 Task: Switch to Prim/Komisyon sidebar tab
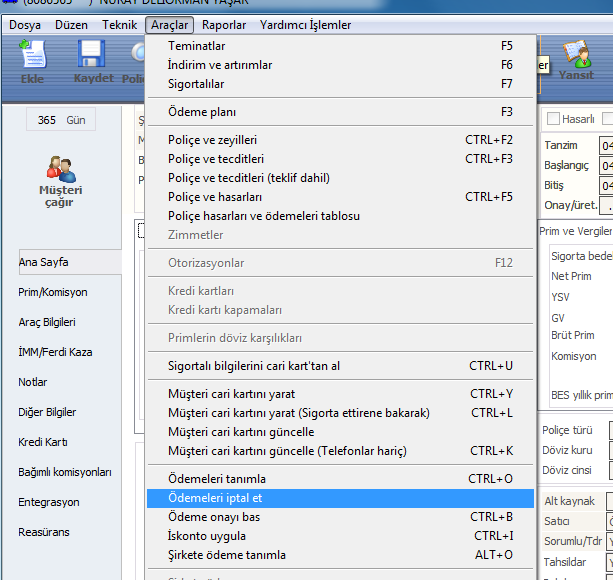tap(53, 292)
